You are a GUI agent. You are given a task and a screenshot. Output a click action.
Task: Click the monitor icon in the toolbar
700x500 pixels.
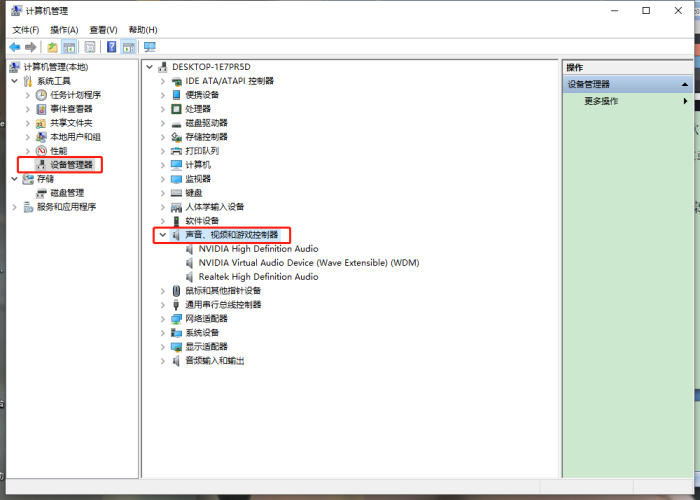(150, 47)
